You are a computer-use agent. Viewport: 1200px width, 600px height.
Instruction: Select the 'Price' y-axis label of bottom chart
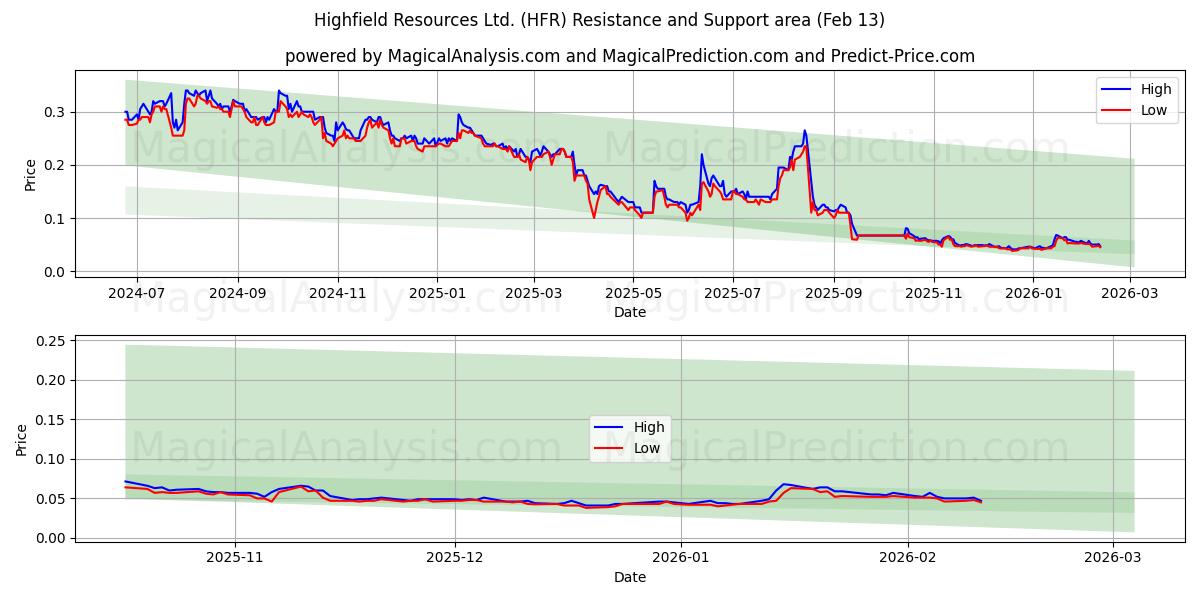point(22,439)
